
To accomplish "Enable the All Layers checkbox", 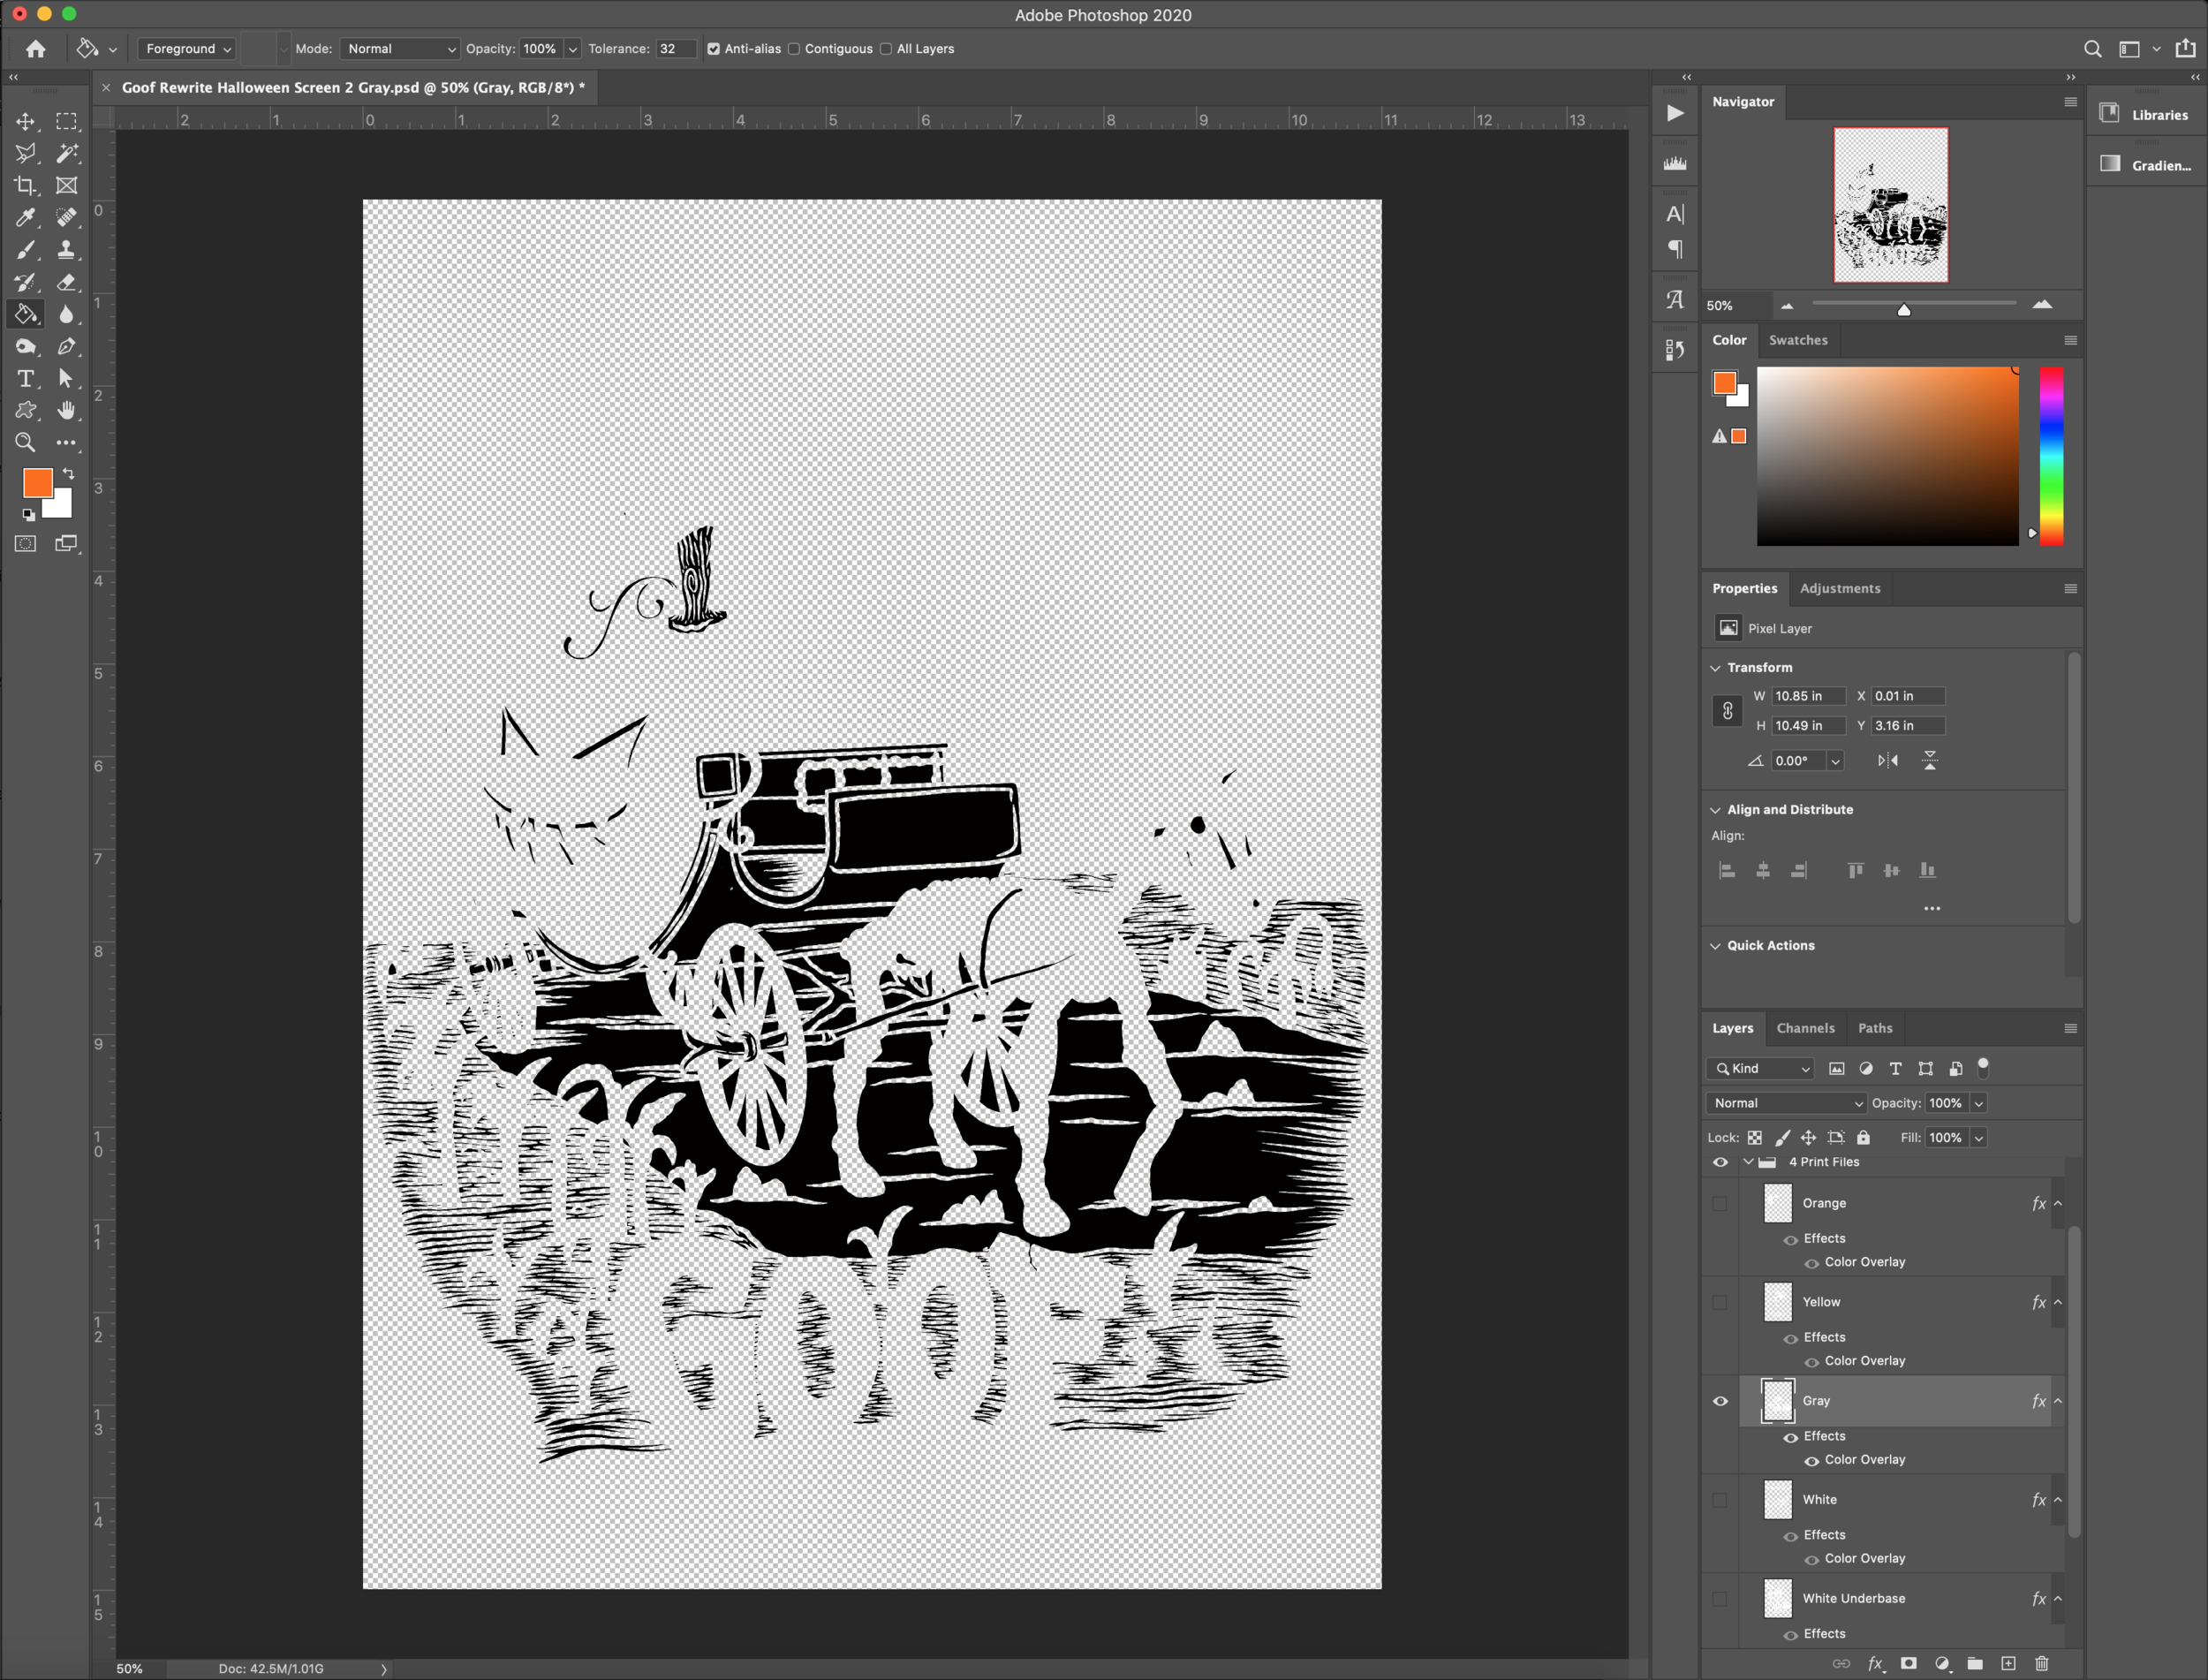I will pos(886,49).
